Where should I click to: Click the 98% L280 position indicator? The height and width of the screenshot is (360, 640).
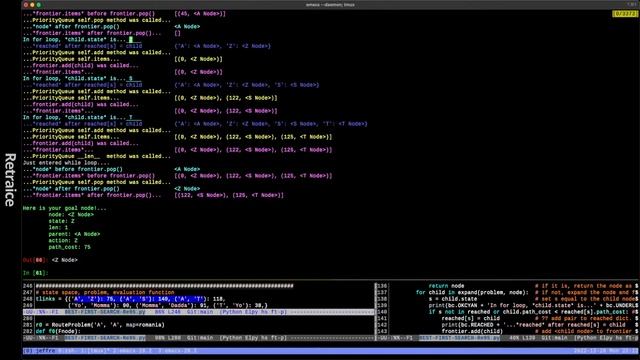pos(168,338)
